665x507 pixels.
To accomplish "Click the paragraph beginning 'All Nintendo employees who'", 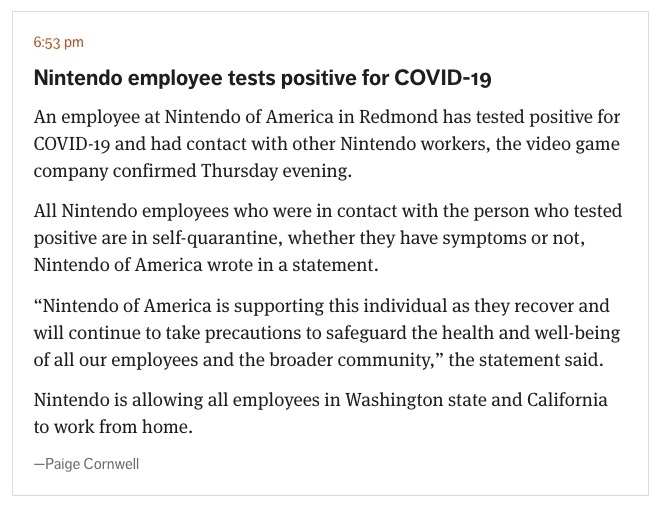I will pyautogui.click(x=328, y=238).
